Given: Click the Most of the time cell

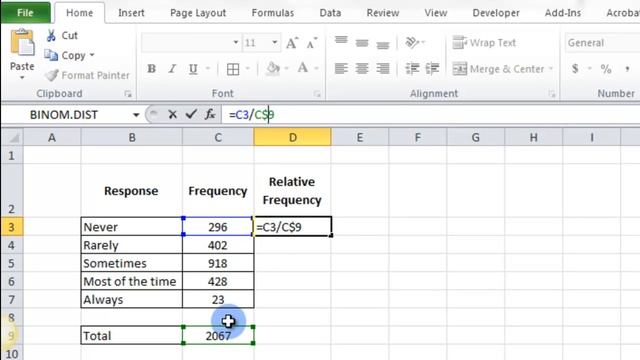Looking at the screenshot, I should 131,281.
